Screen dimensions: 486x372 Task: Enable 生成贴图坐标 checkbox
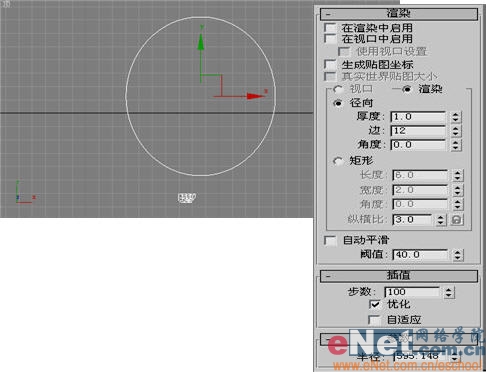point(330,64)
